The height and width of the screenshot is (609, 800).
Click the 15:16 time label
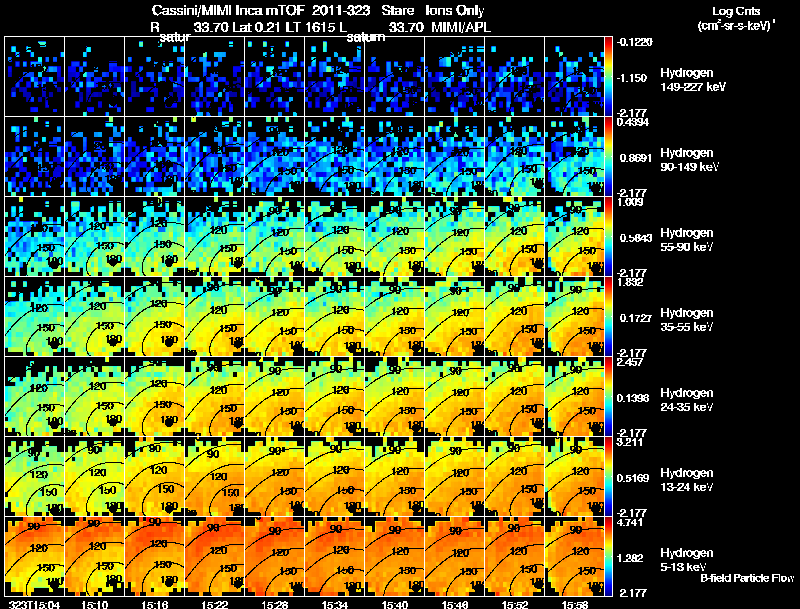(155, 604)
